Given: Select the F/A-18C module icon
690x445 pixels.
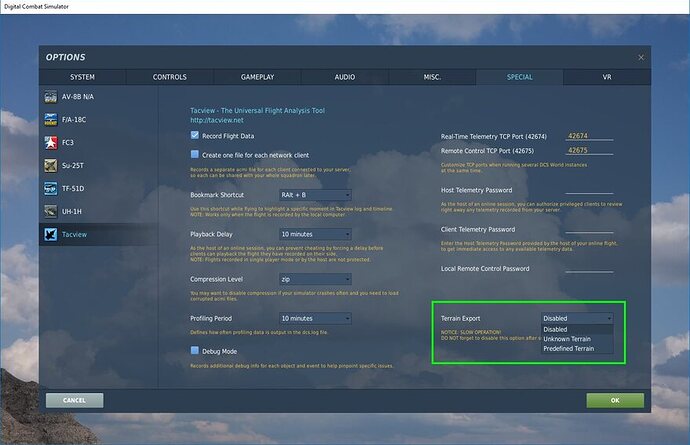Looking at the screenshot, I should (x=51, y=120).
